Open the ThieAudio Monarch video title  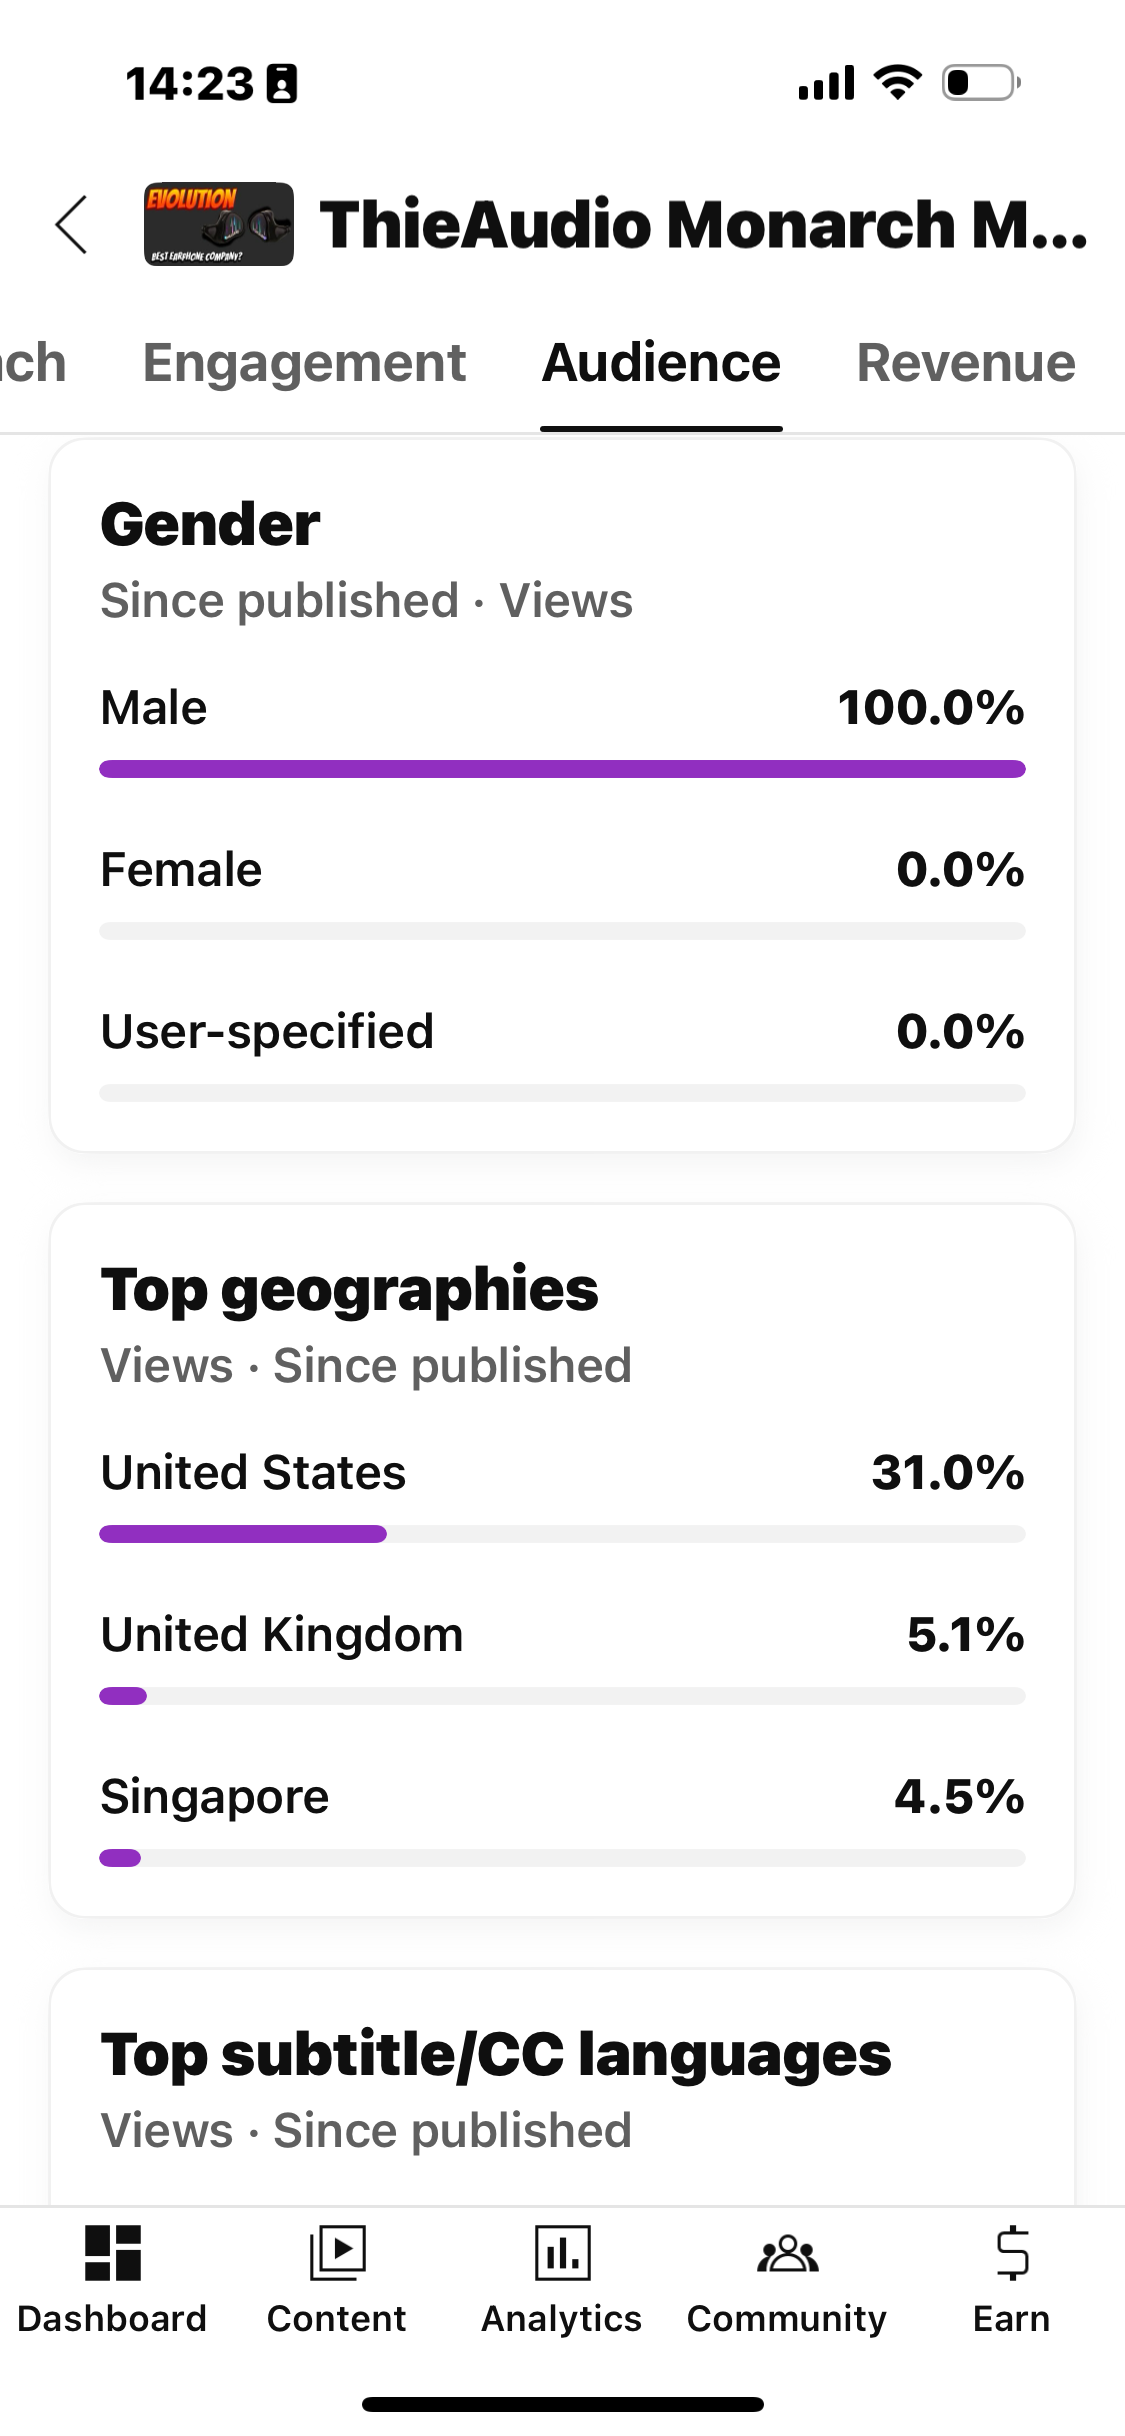[x=703, y=224]
